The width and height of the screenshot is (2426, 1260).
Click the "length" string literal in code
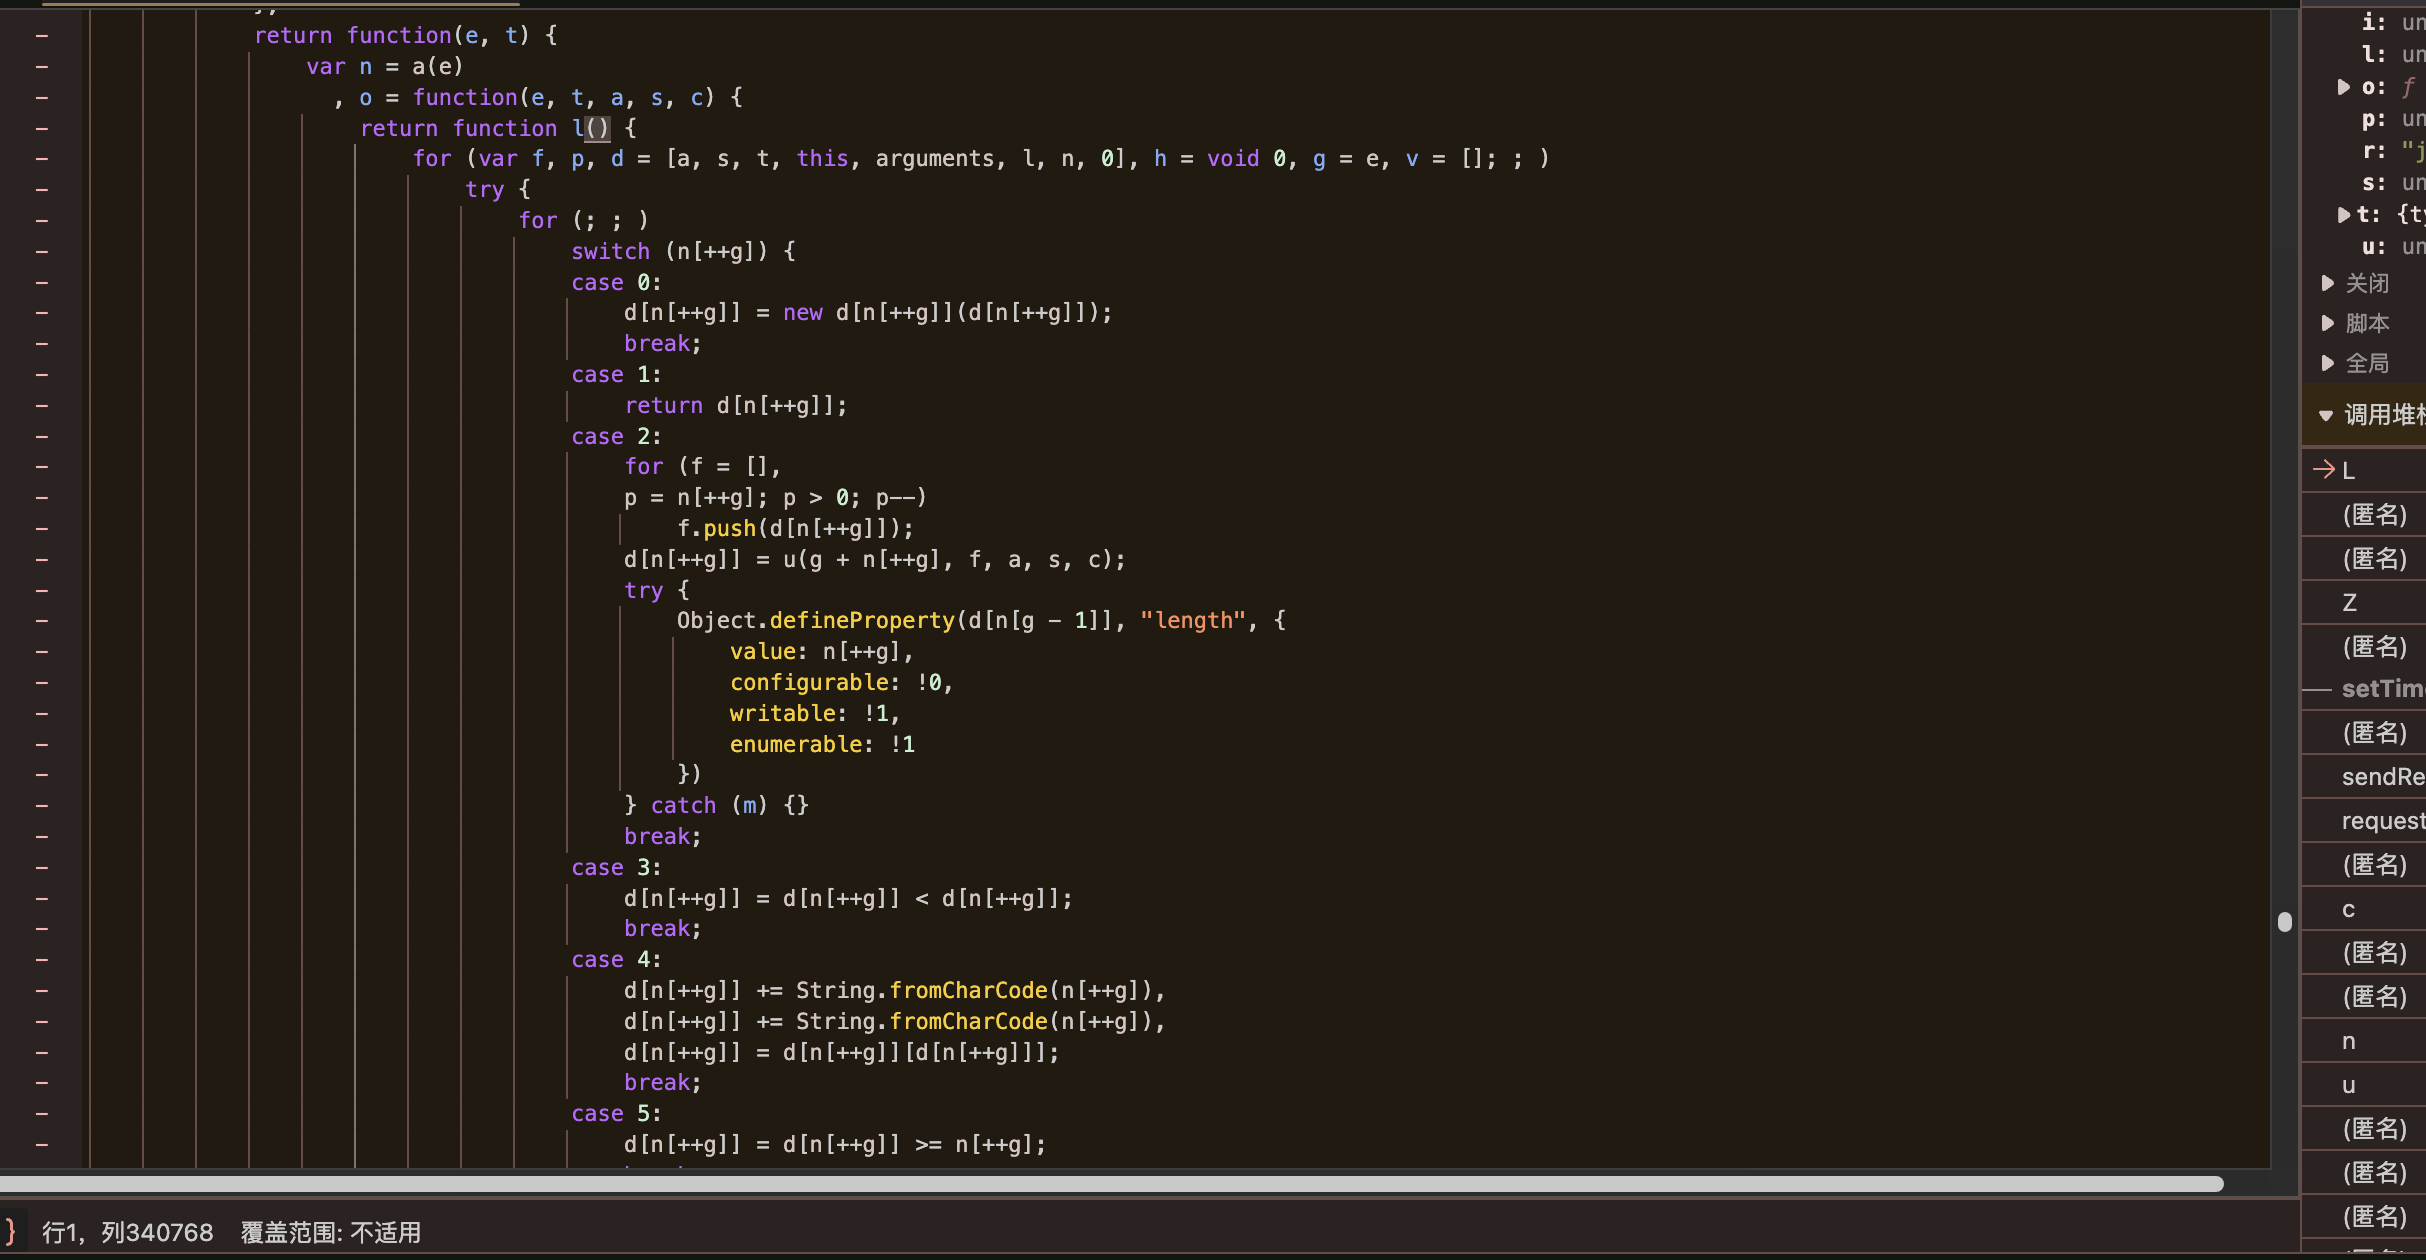coord(1193,620)
